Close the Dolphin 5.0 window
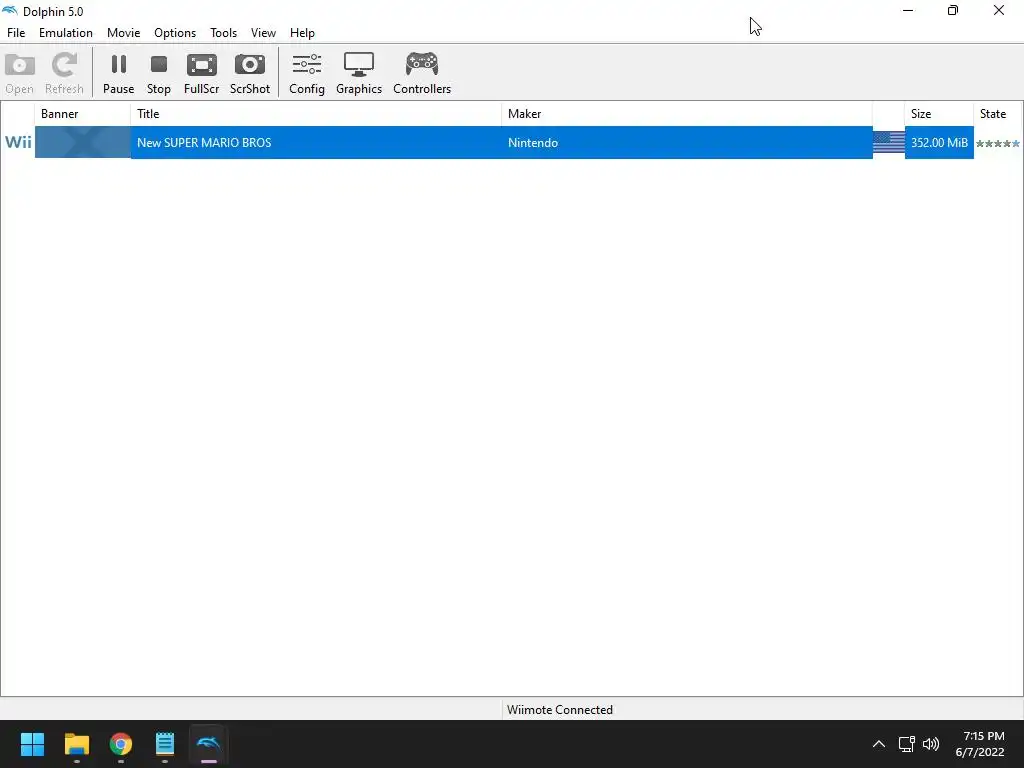The width and height of the screenshot is (1024, 768). [x=999, y=10]
